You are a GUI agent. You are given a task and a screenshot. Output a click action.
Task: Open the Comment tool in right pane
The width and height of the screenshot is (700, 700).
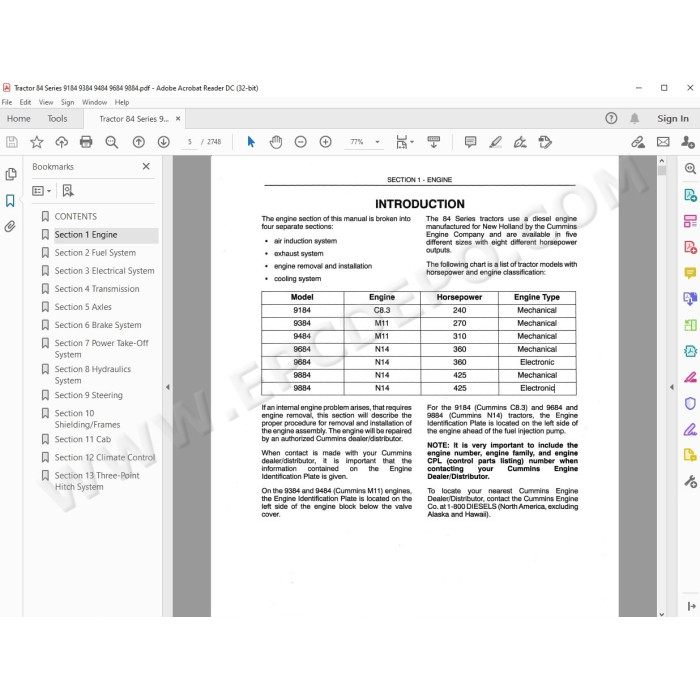(690, 273)
